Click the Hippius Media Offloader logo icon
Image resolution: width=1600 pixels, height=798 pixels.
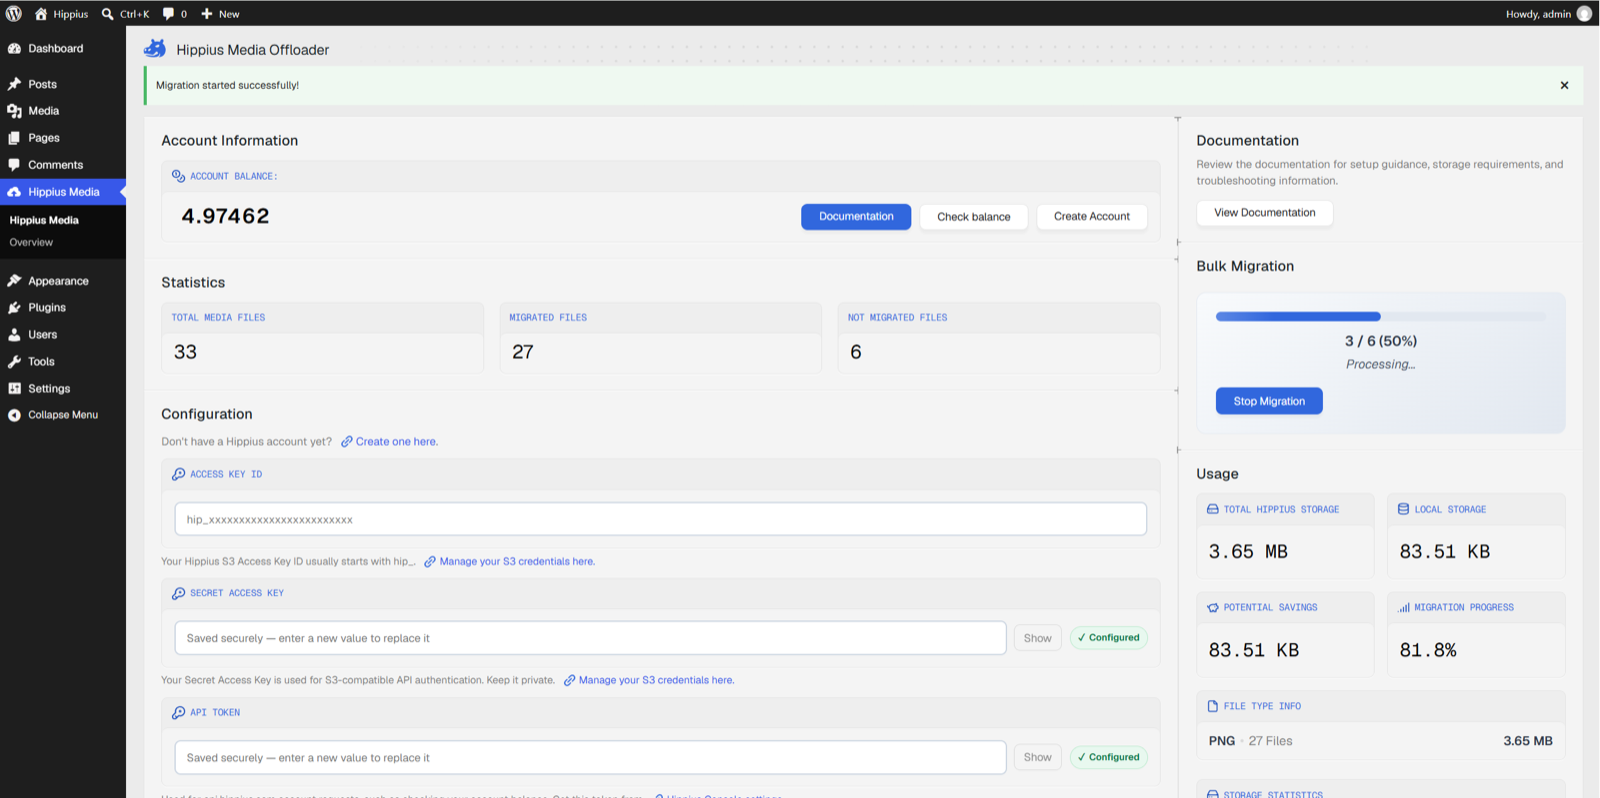tap(155, 49)
